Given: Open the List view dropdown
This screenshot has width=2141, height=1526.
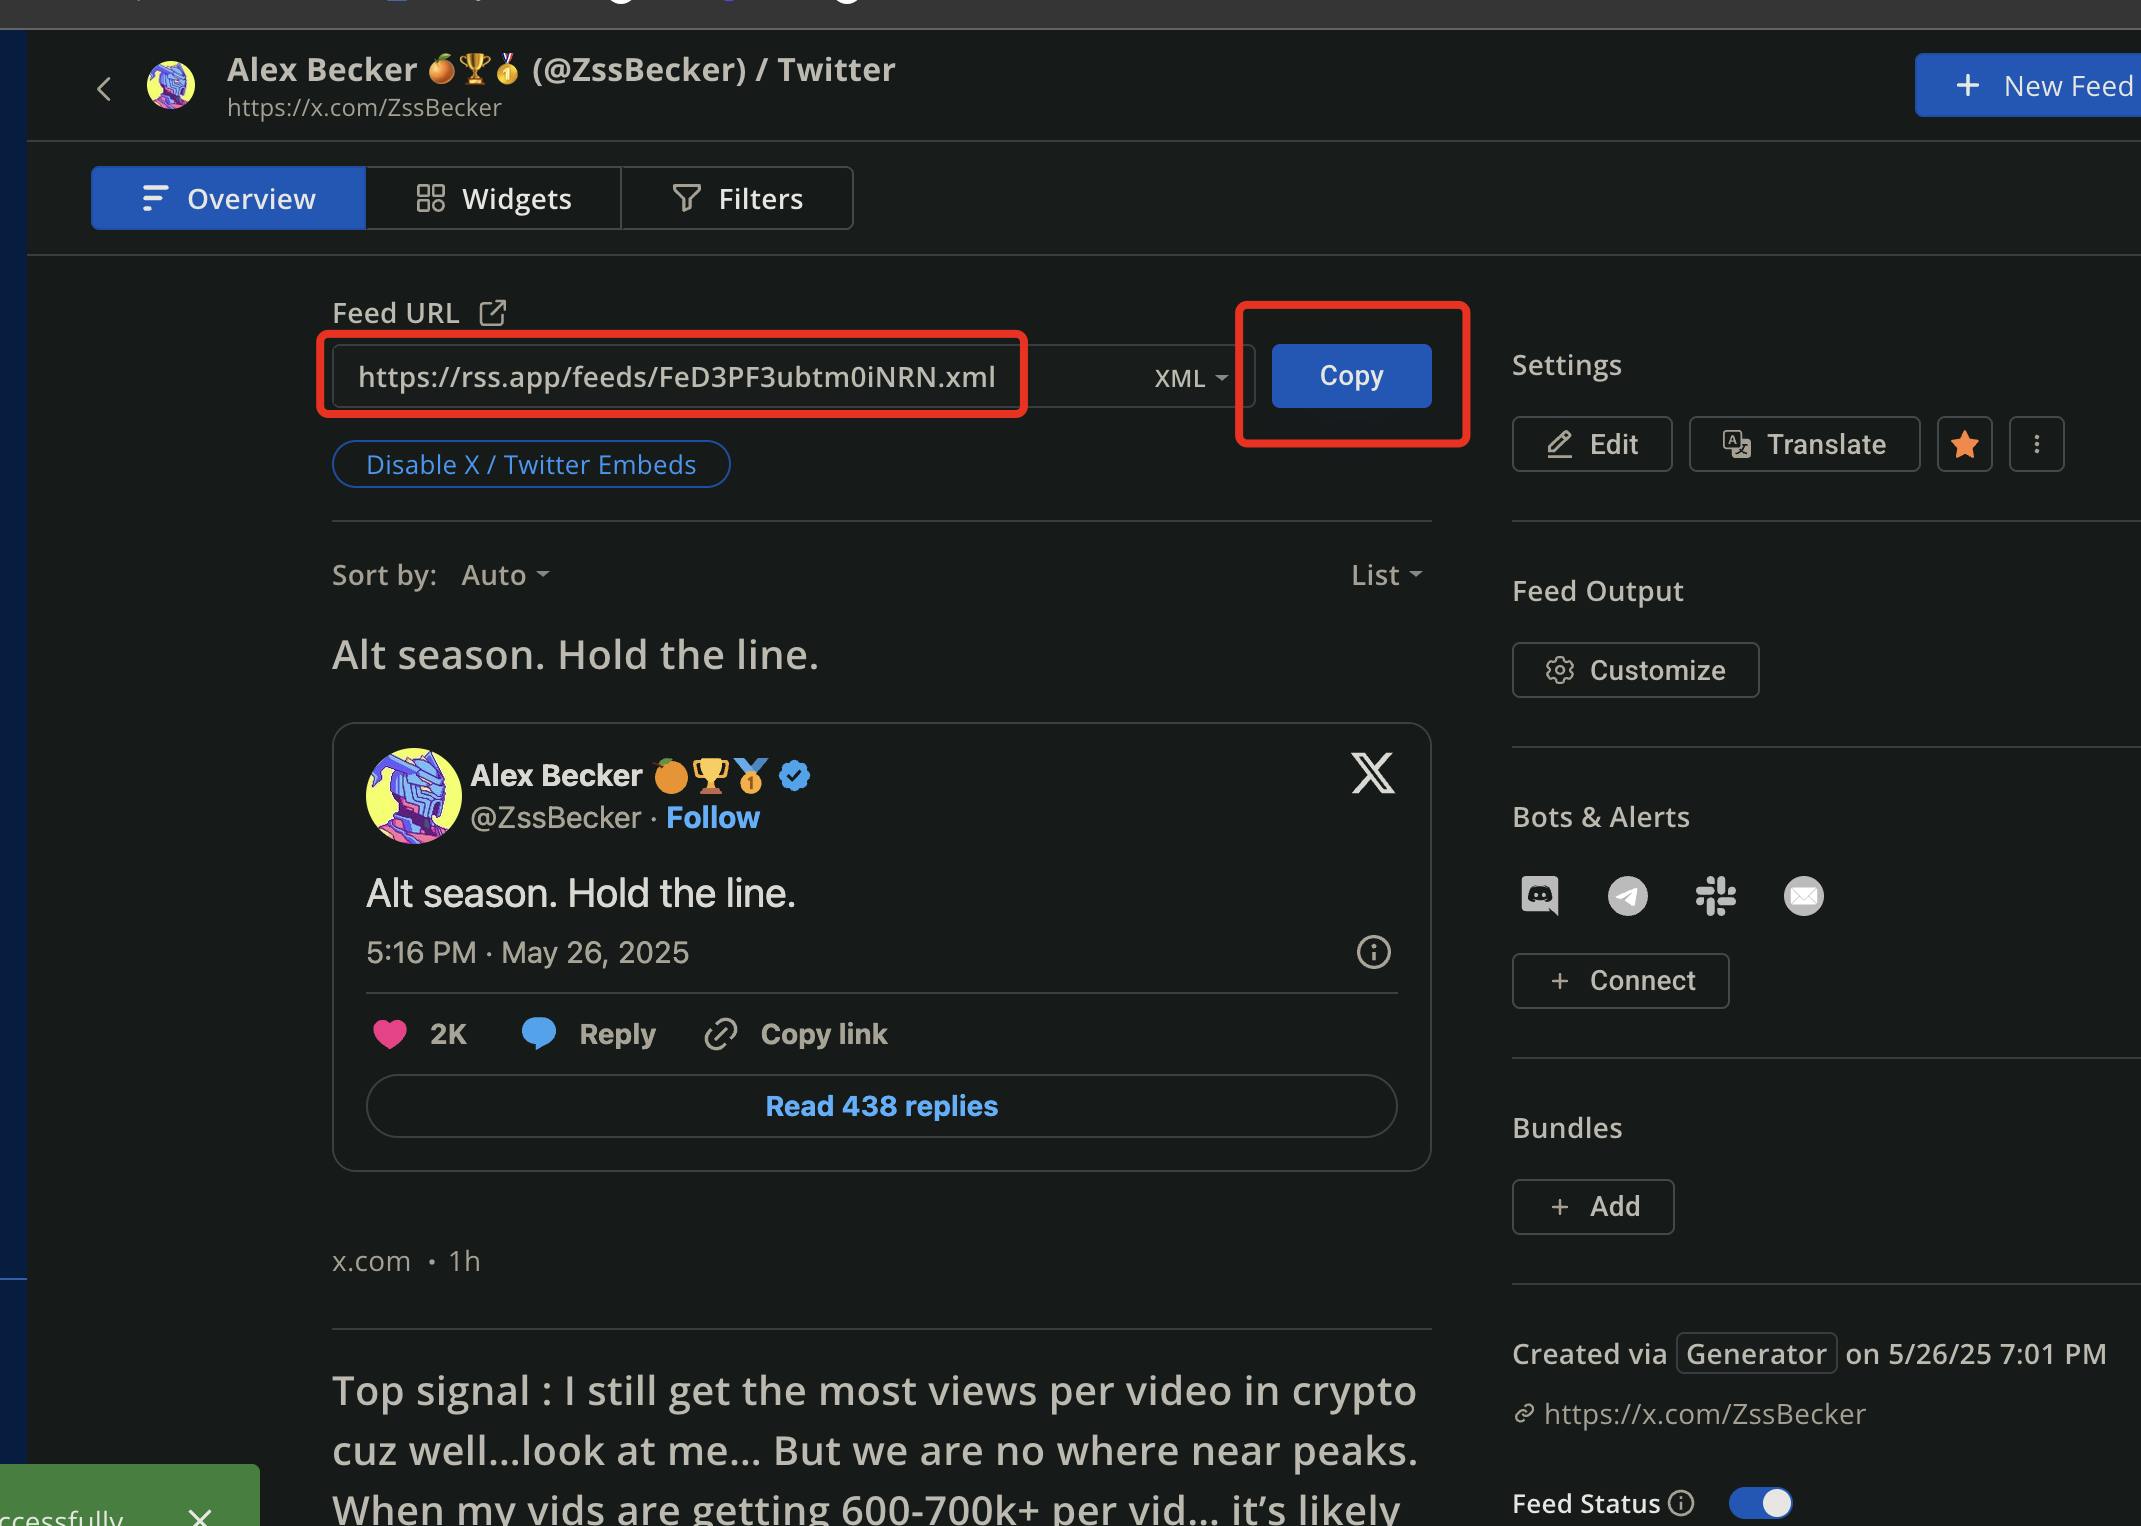Looking at the screenshot, I should pos(1386,575).
